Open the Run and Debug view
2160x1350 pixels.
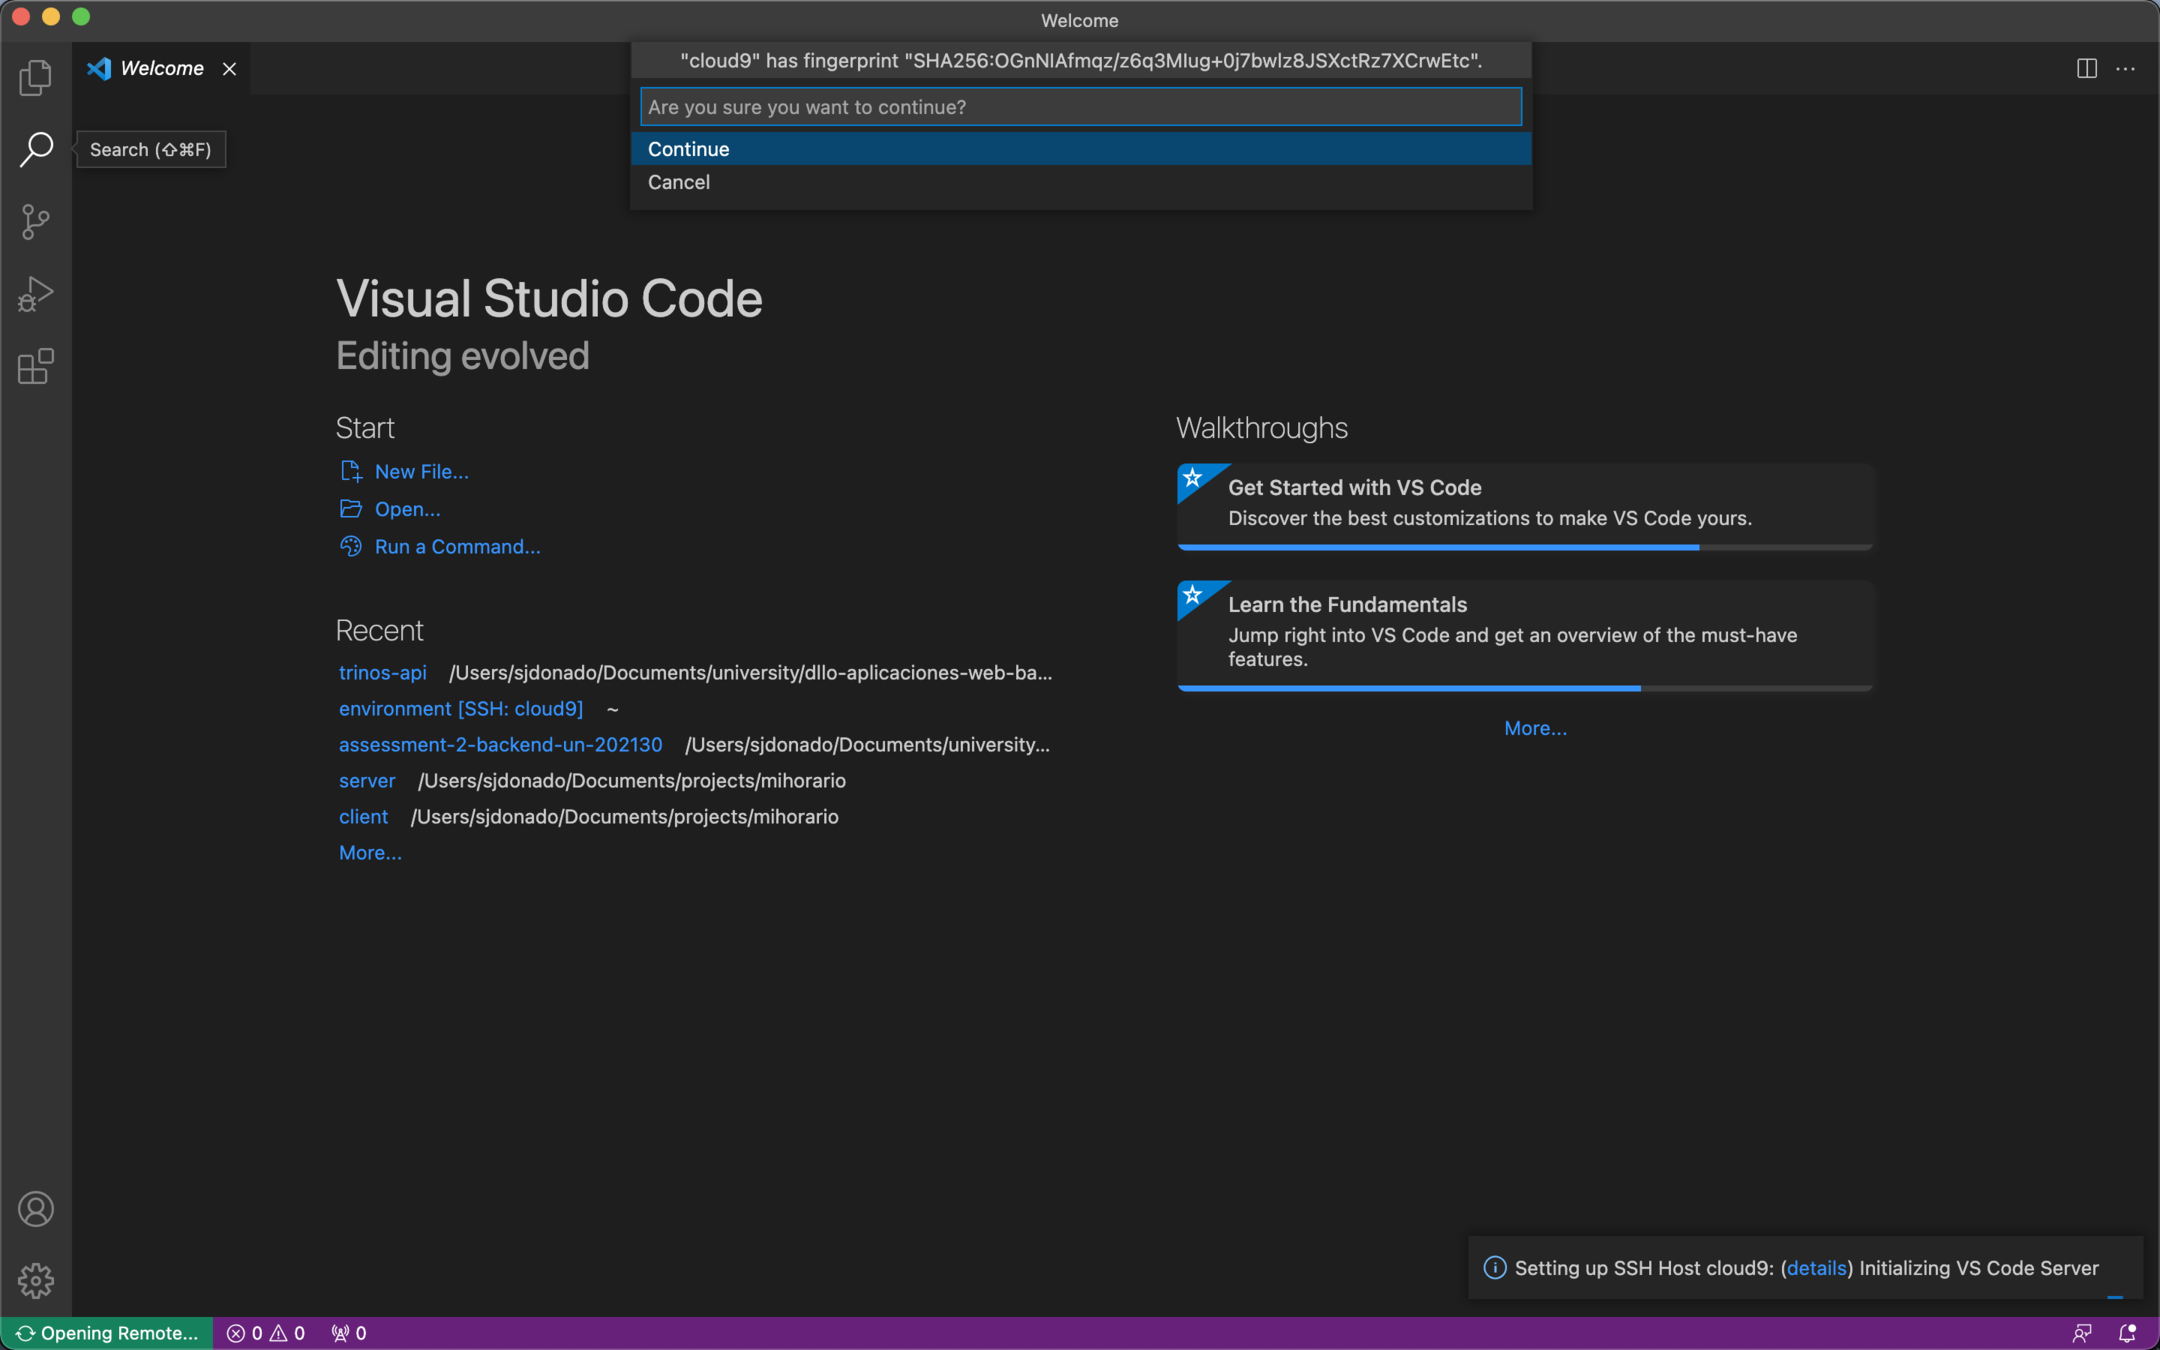click(x=36, y=294)
